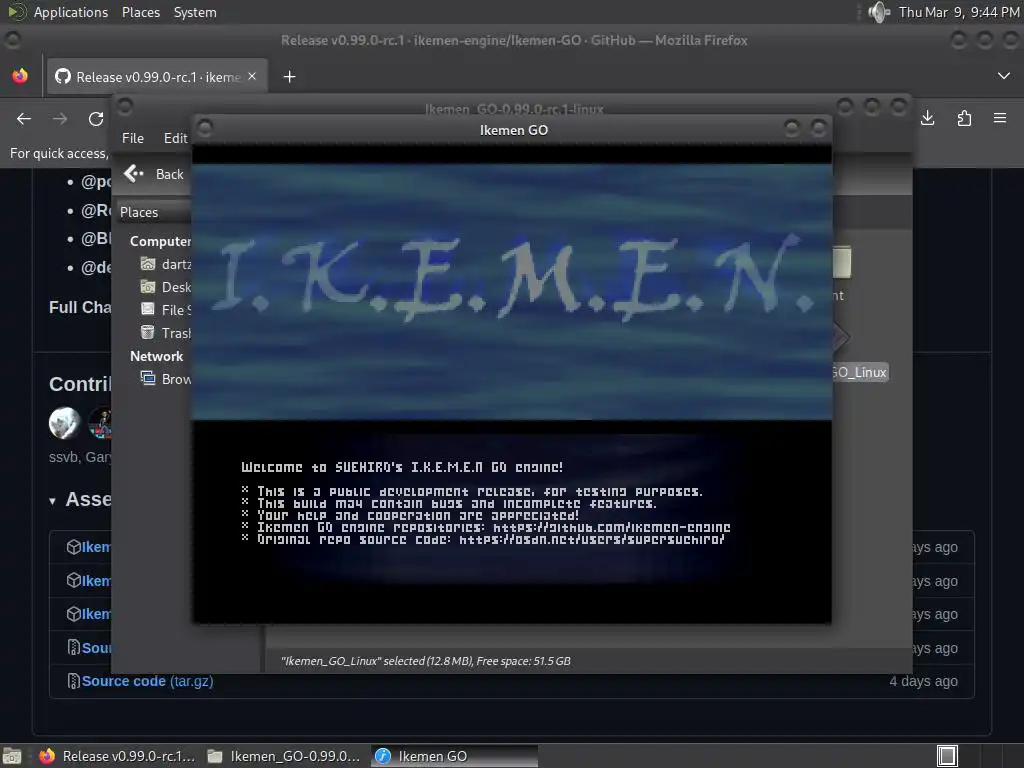
Task: Open a new Firefox tab
Action: click(289, 77)
